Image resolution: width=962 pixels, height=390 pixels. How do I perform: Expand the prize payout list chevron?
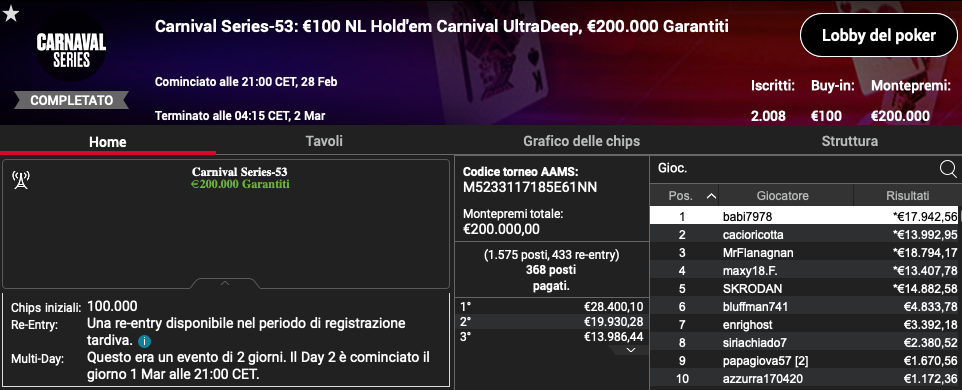pos(629,350)
